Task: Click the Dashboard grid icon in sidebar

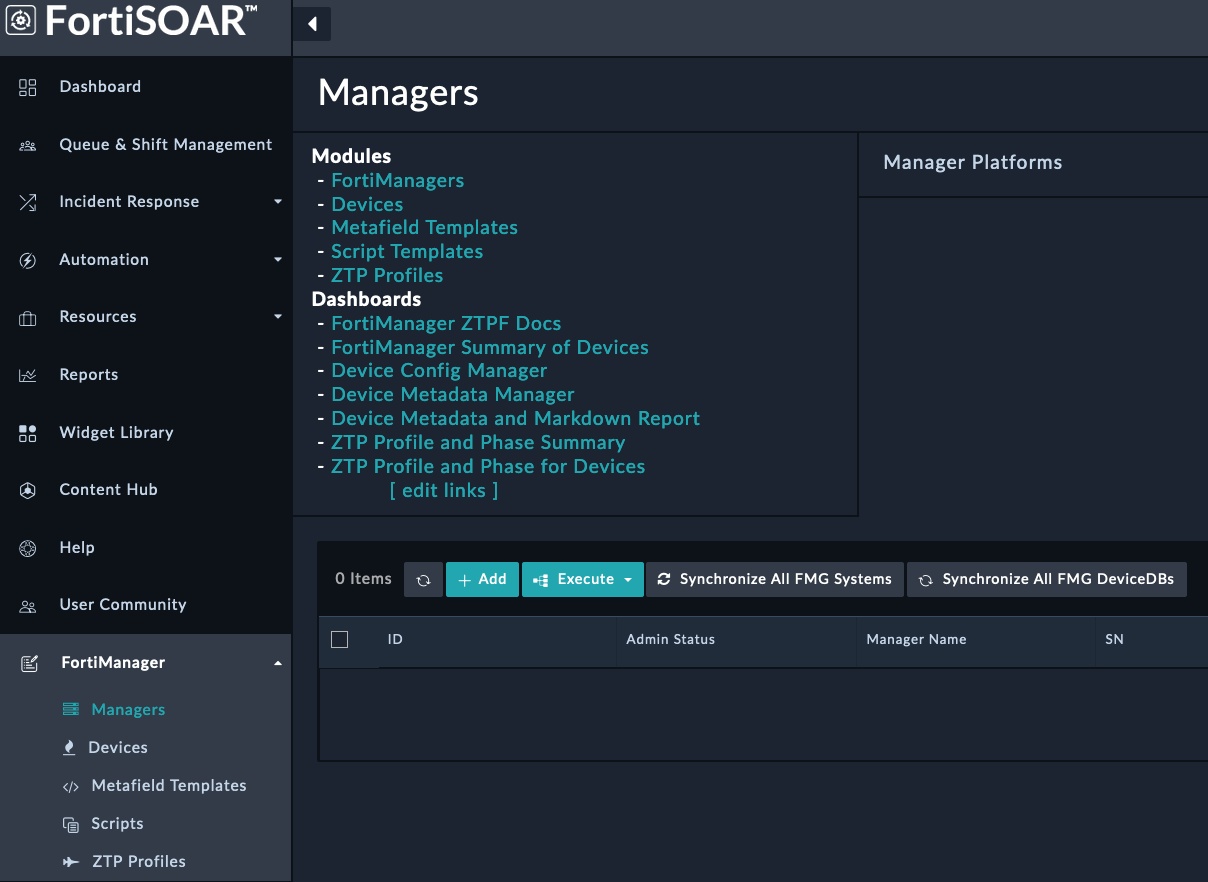Action: (28, 87)
